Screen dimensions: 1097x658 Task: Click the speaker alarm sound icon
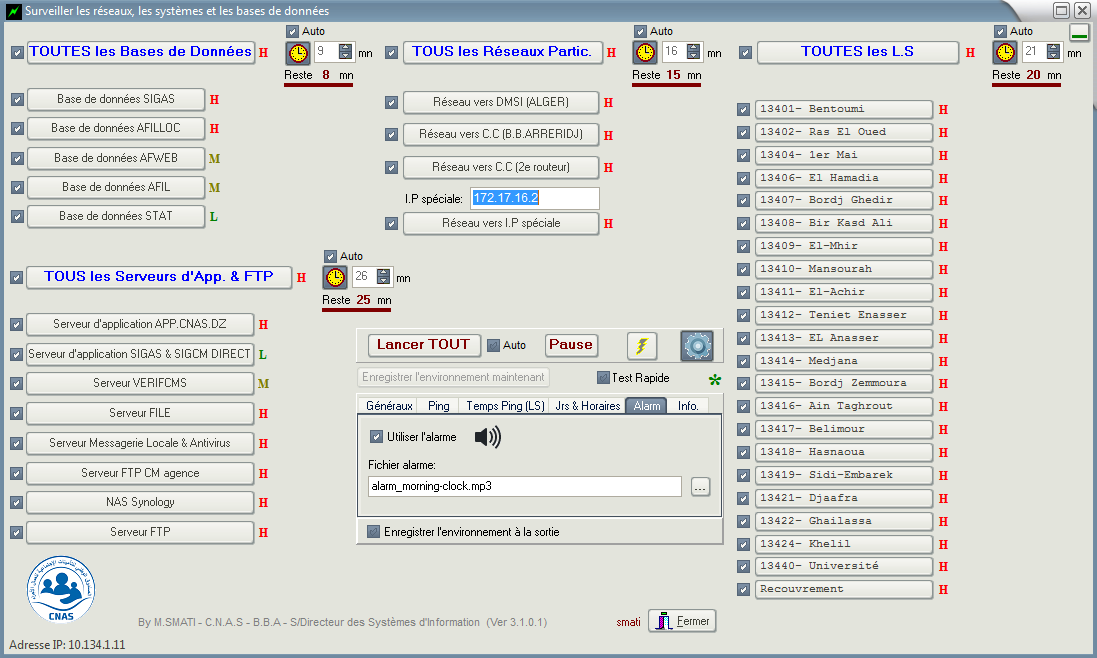coord(488,437)
